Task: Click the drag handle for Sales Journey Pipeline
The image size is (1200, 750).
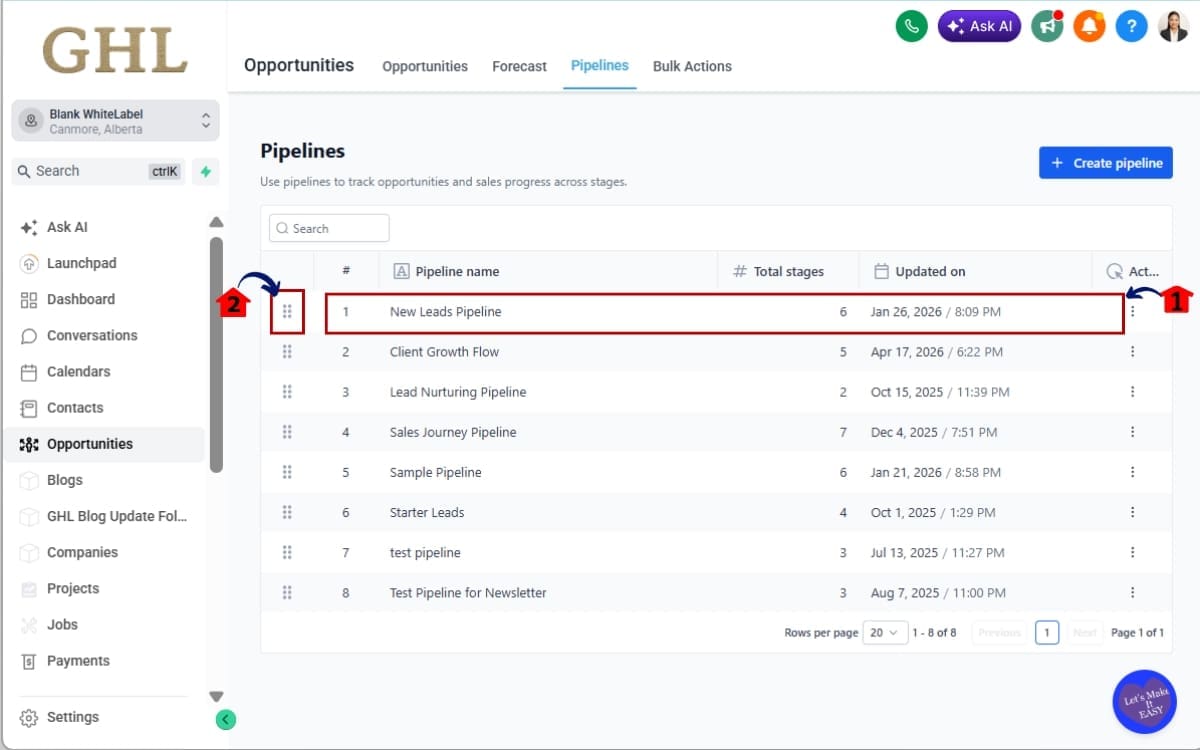Action: coord(287,432)
